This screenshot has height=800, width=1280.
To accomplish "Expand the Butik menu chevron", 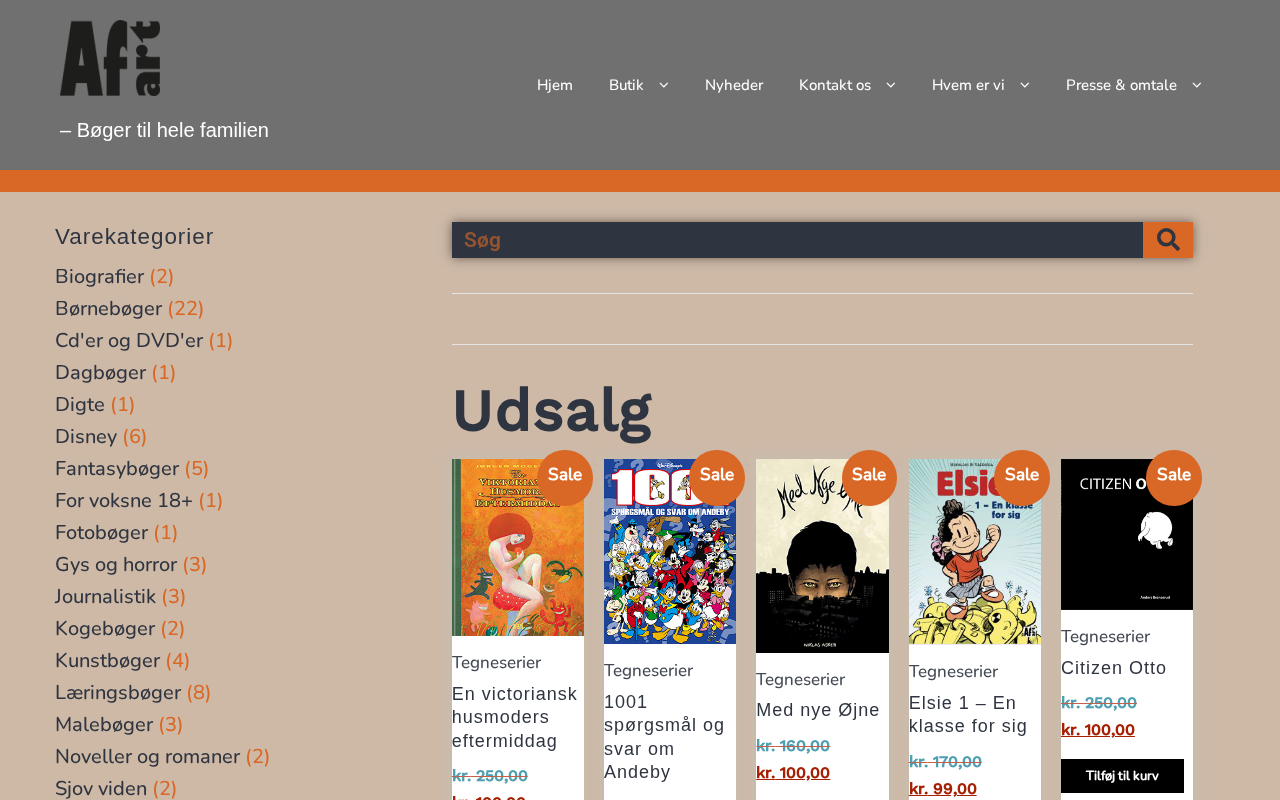I will click(x=663, y=85).
